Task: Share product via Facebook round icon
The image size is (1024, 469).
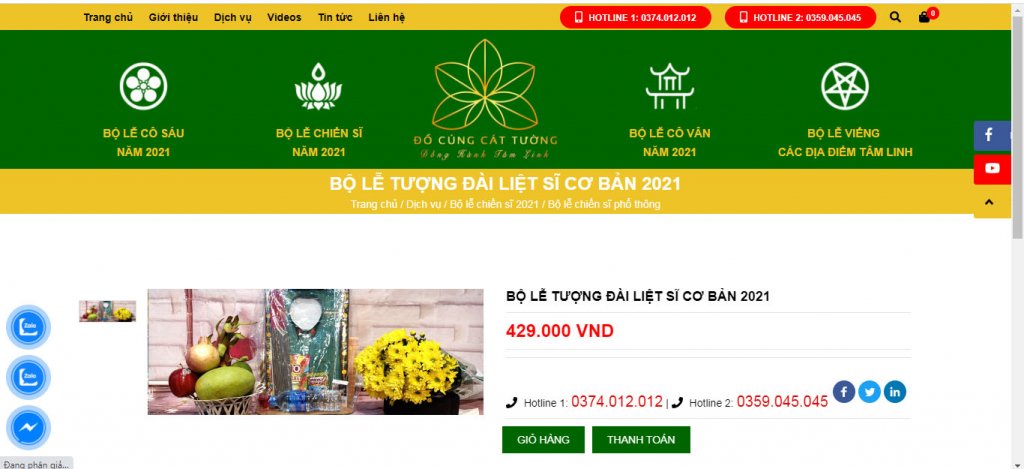Action: pos(844,391)
